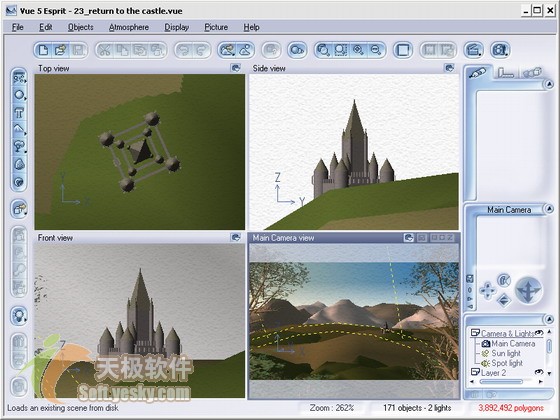Select the text tool in left toolbar
This screenshot has height=420, width=560.
pyautogui.click(x=19, y=113)
